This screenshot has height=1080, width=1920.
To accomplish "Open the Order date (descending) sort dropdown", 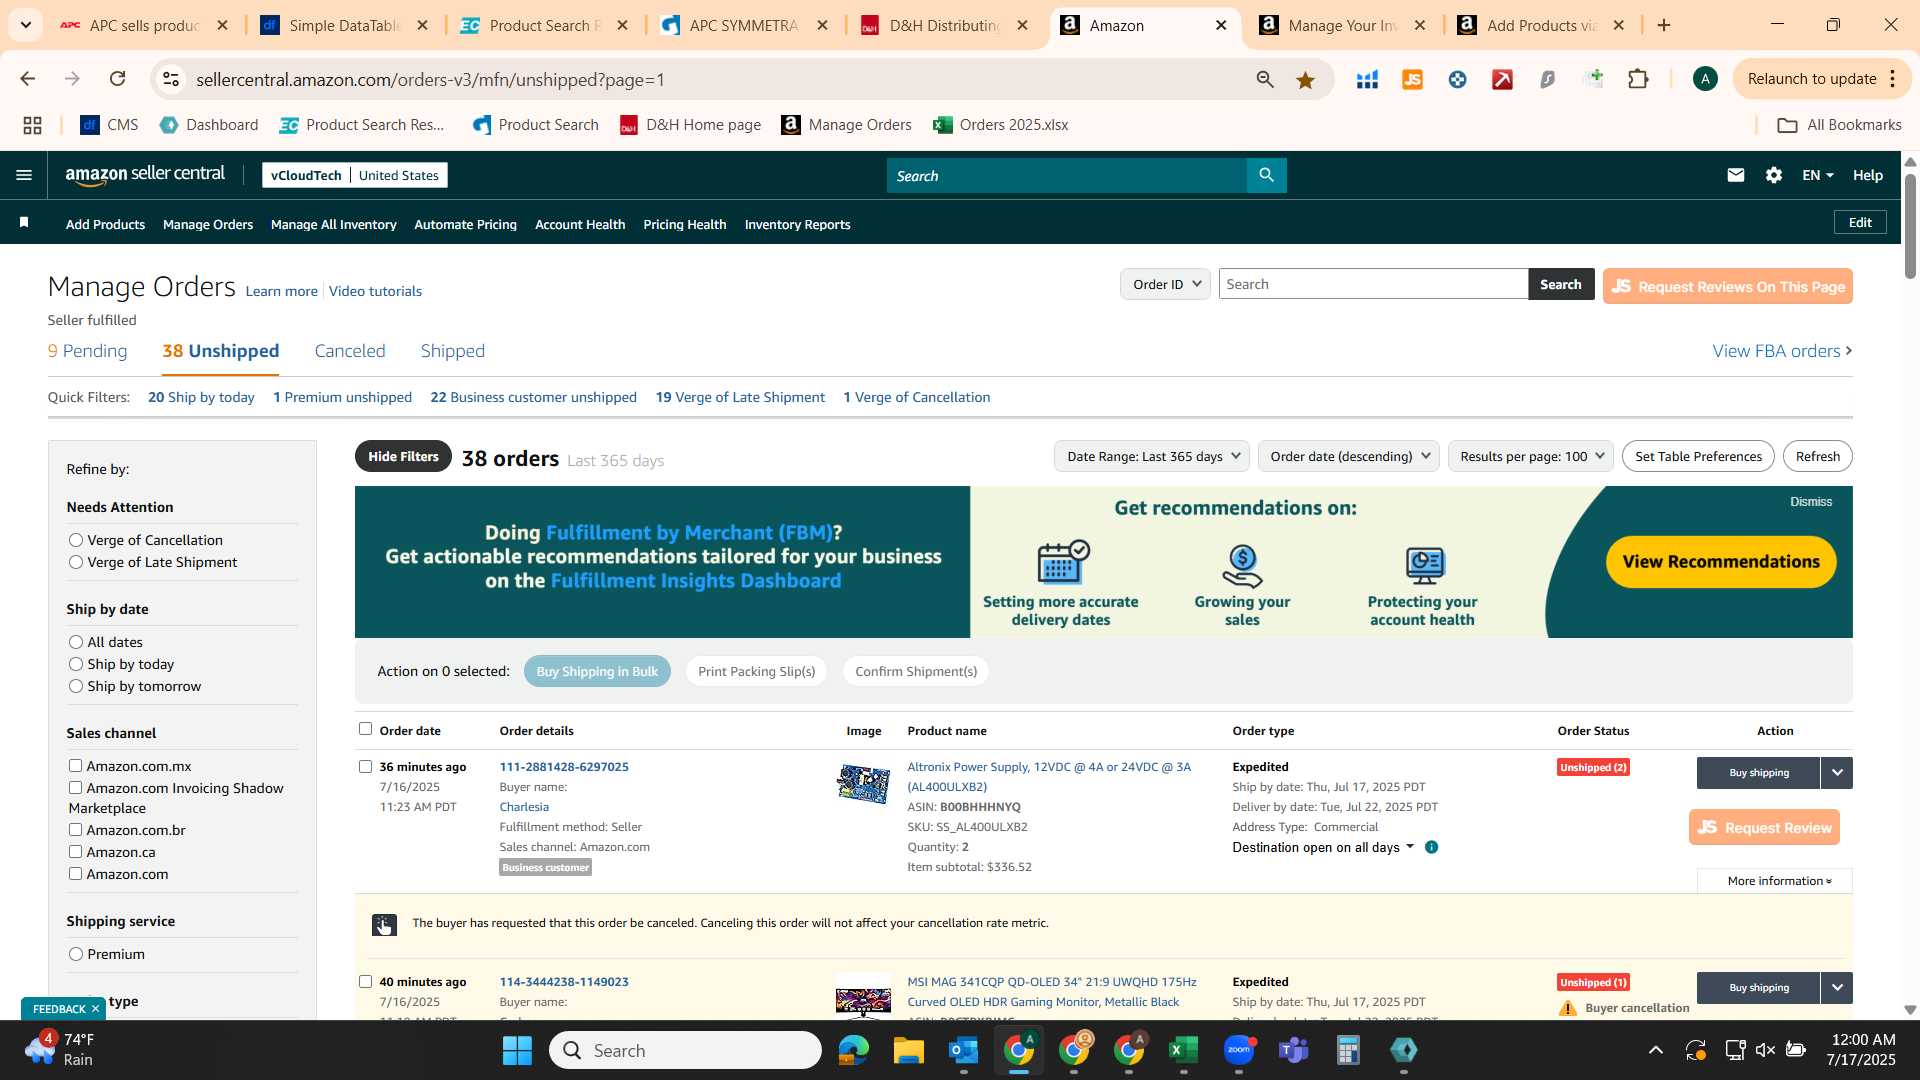I will [1349, 456].
